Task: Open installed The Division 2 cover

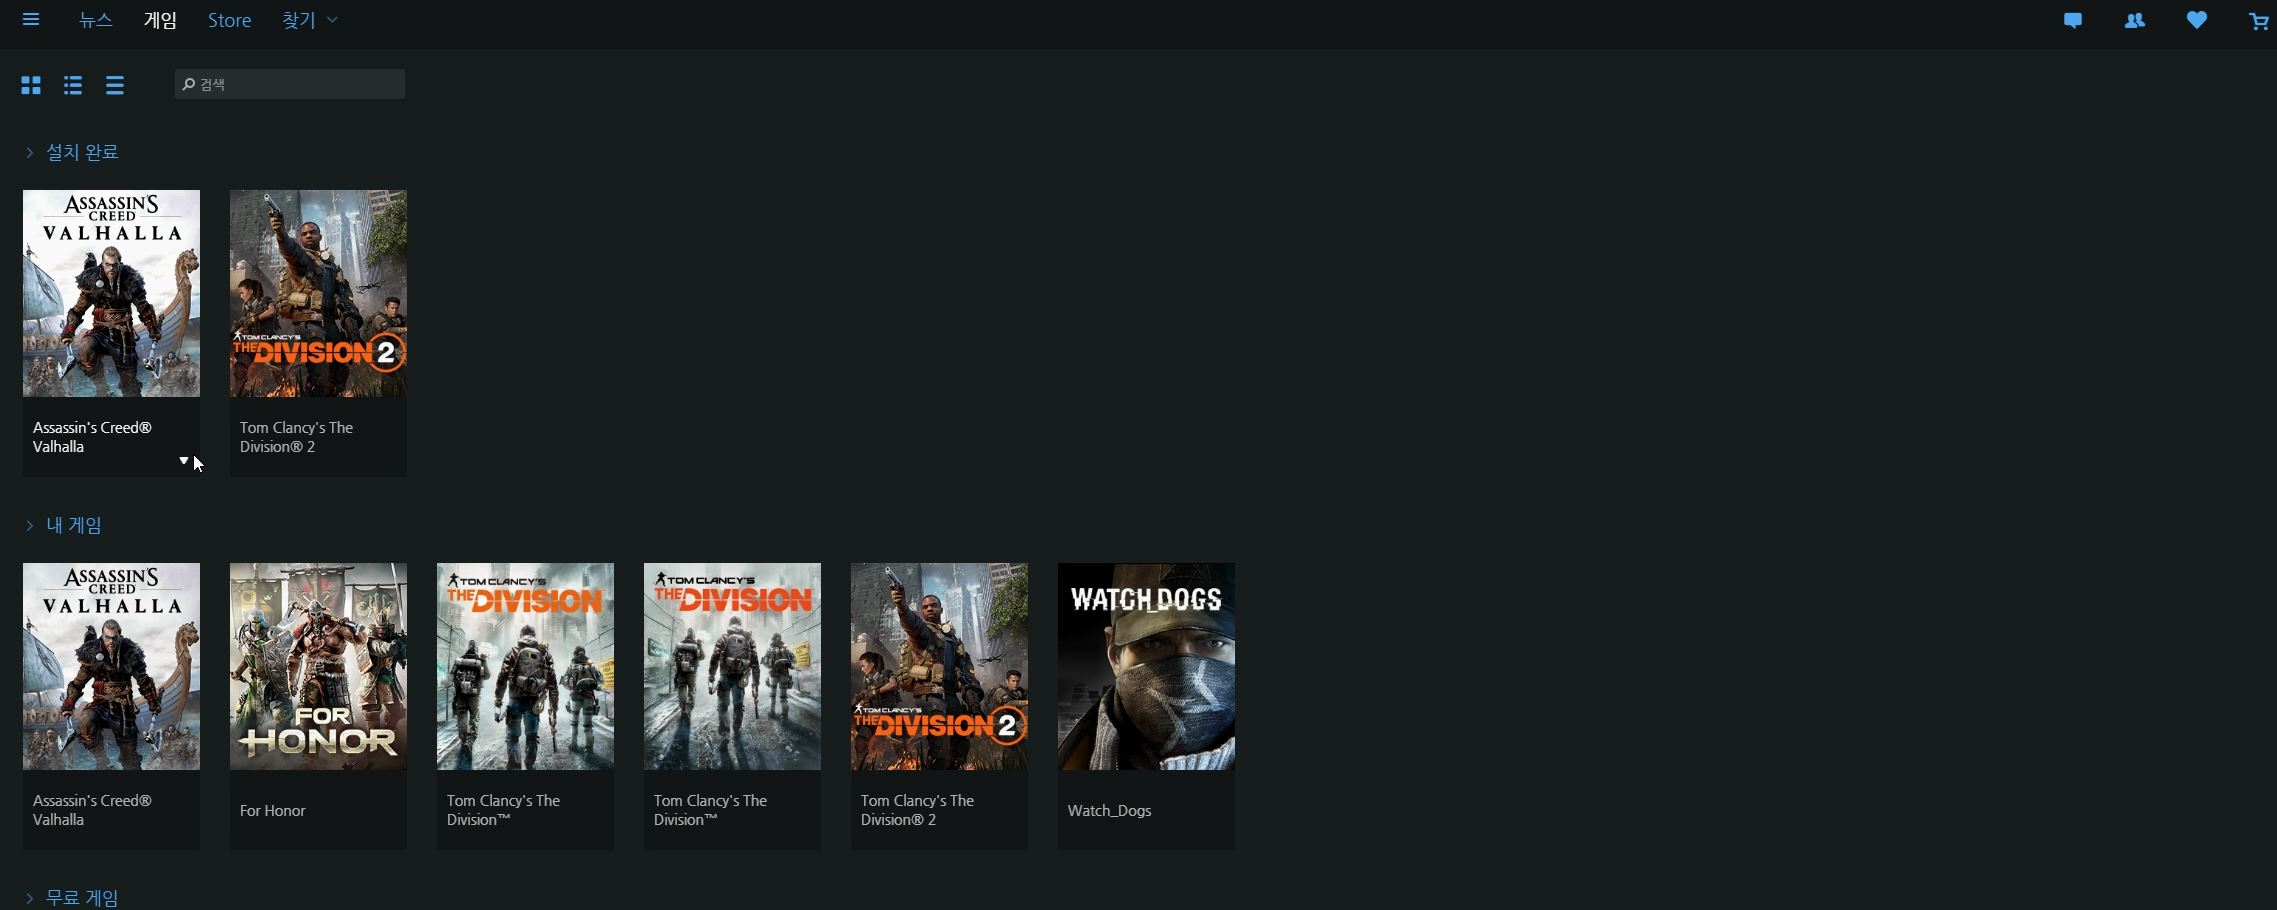Action: (318, 293)
